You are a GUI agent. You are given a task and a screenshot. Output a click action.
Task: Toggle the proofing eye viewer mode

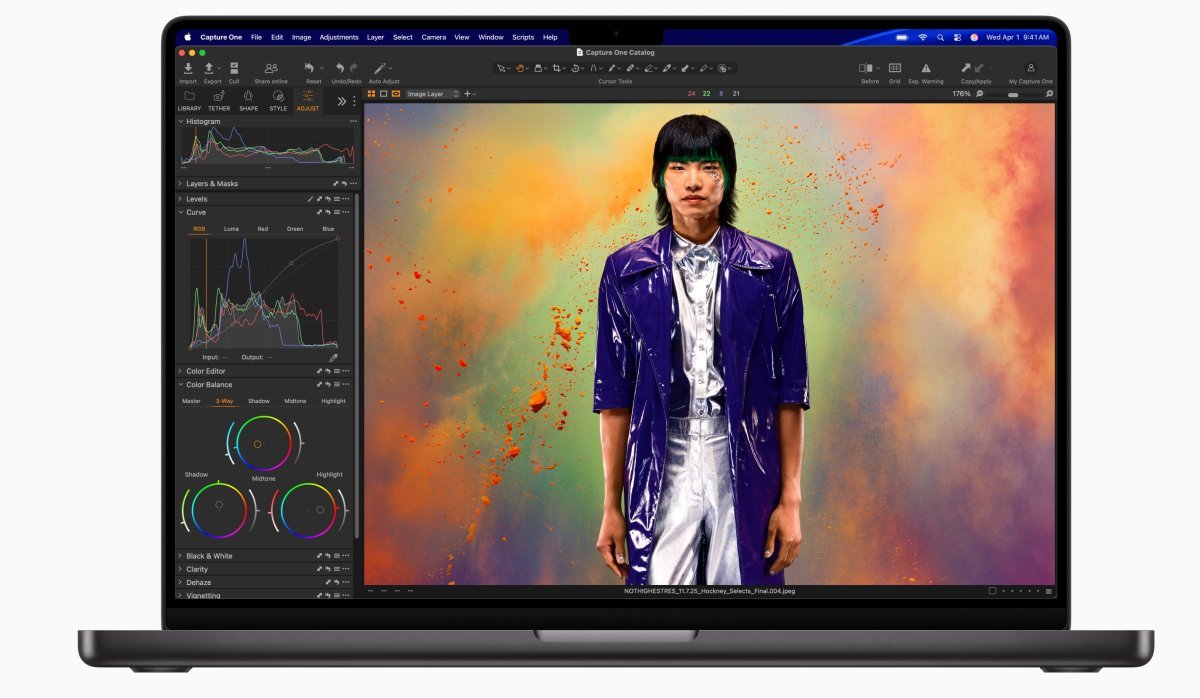[396, 94]
